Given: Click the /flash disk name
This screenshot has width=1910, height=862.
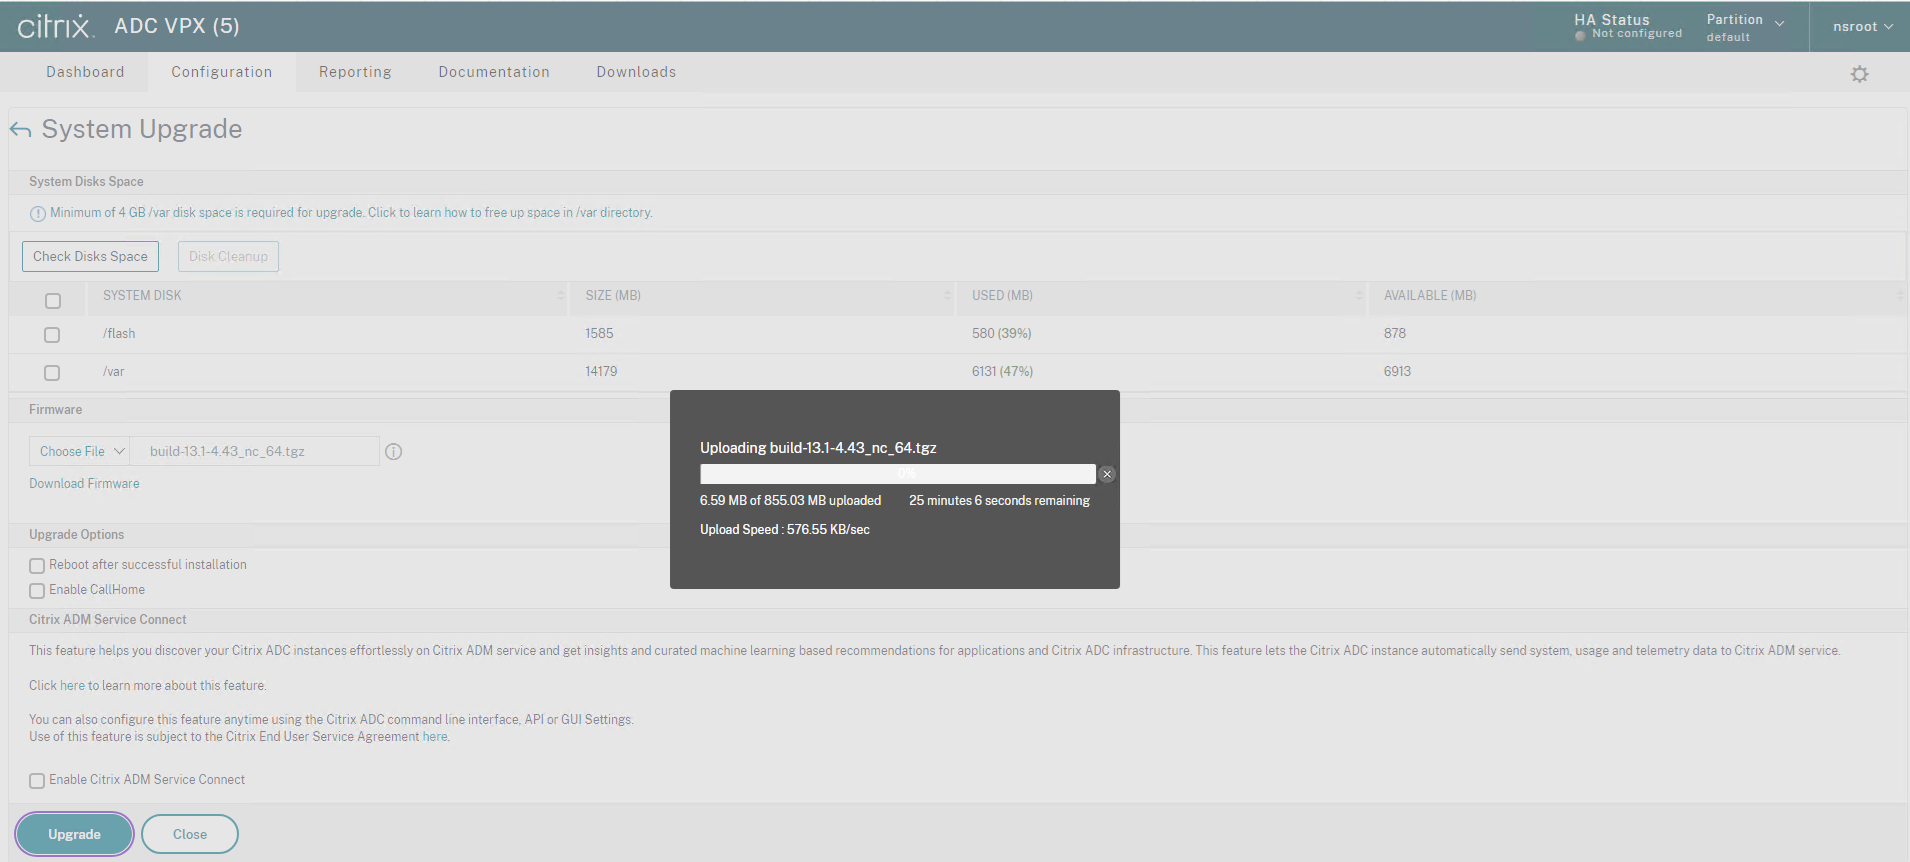Looking at the screenshot, I should (119, 334).
